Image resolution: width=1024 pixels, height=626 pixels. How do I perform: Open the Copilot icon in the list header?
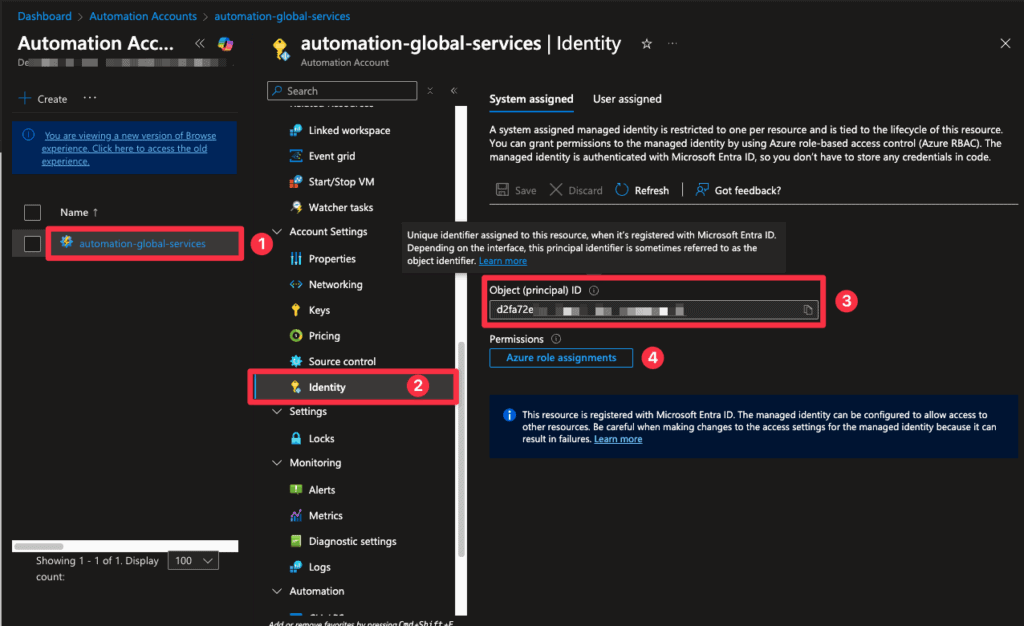225,44
